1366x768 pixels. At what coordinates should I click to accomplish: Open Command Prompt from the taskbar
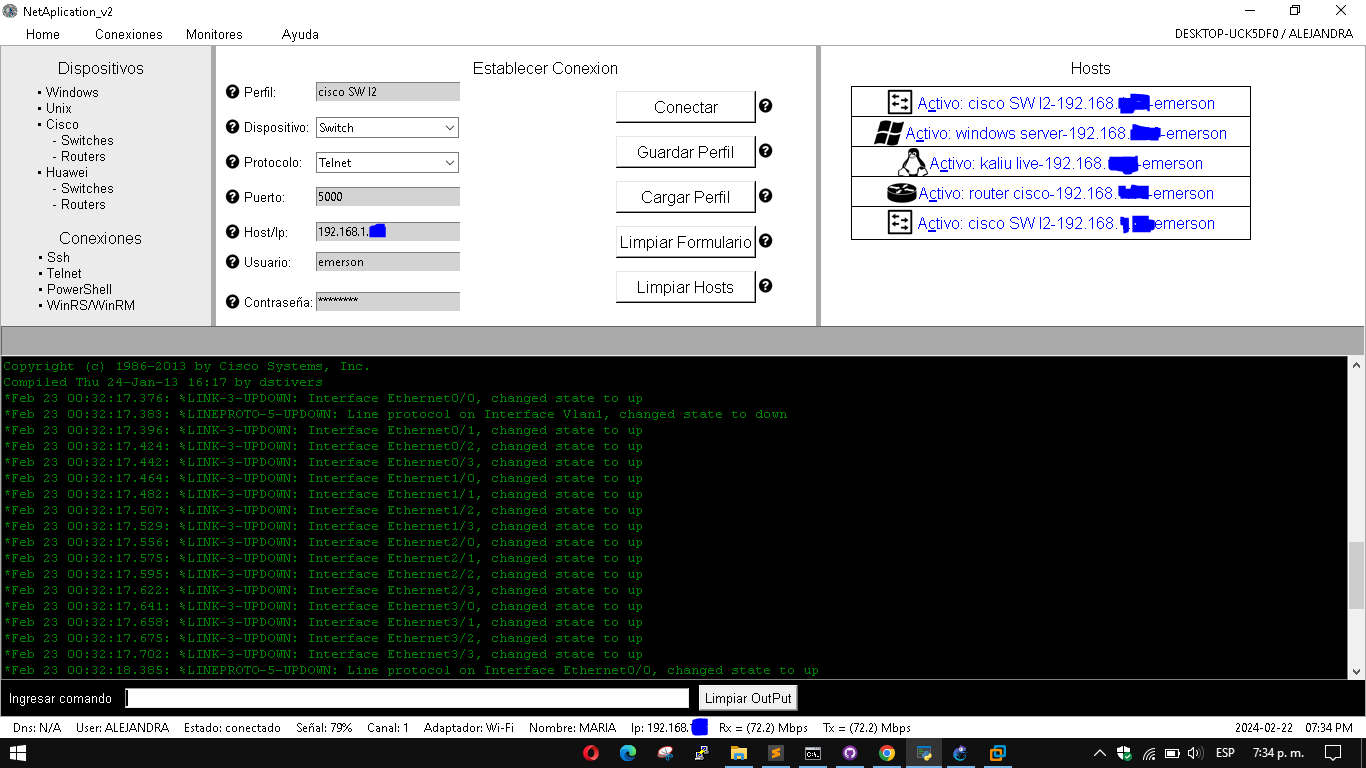tap(813, 753)
